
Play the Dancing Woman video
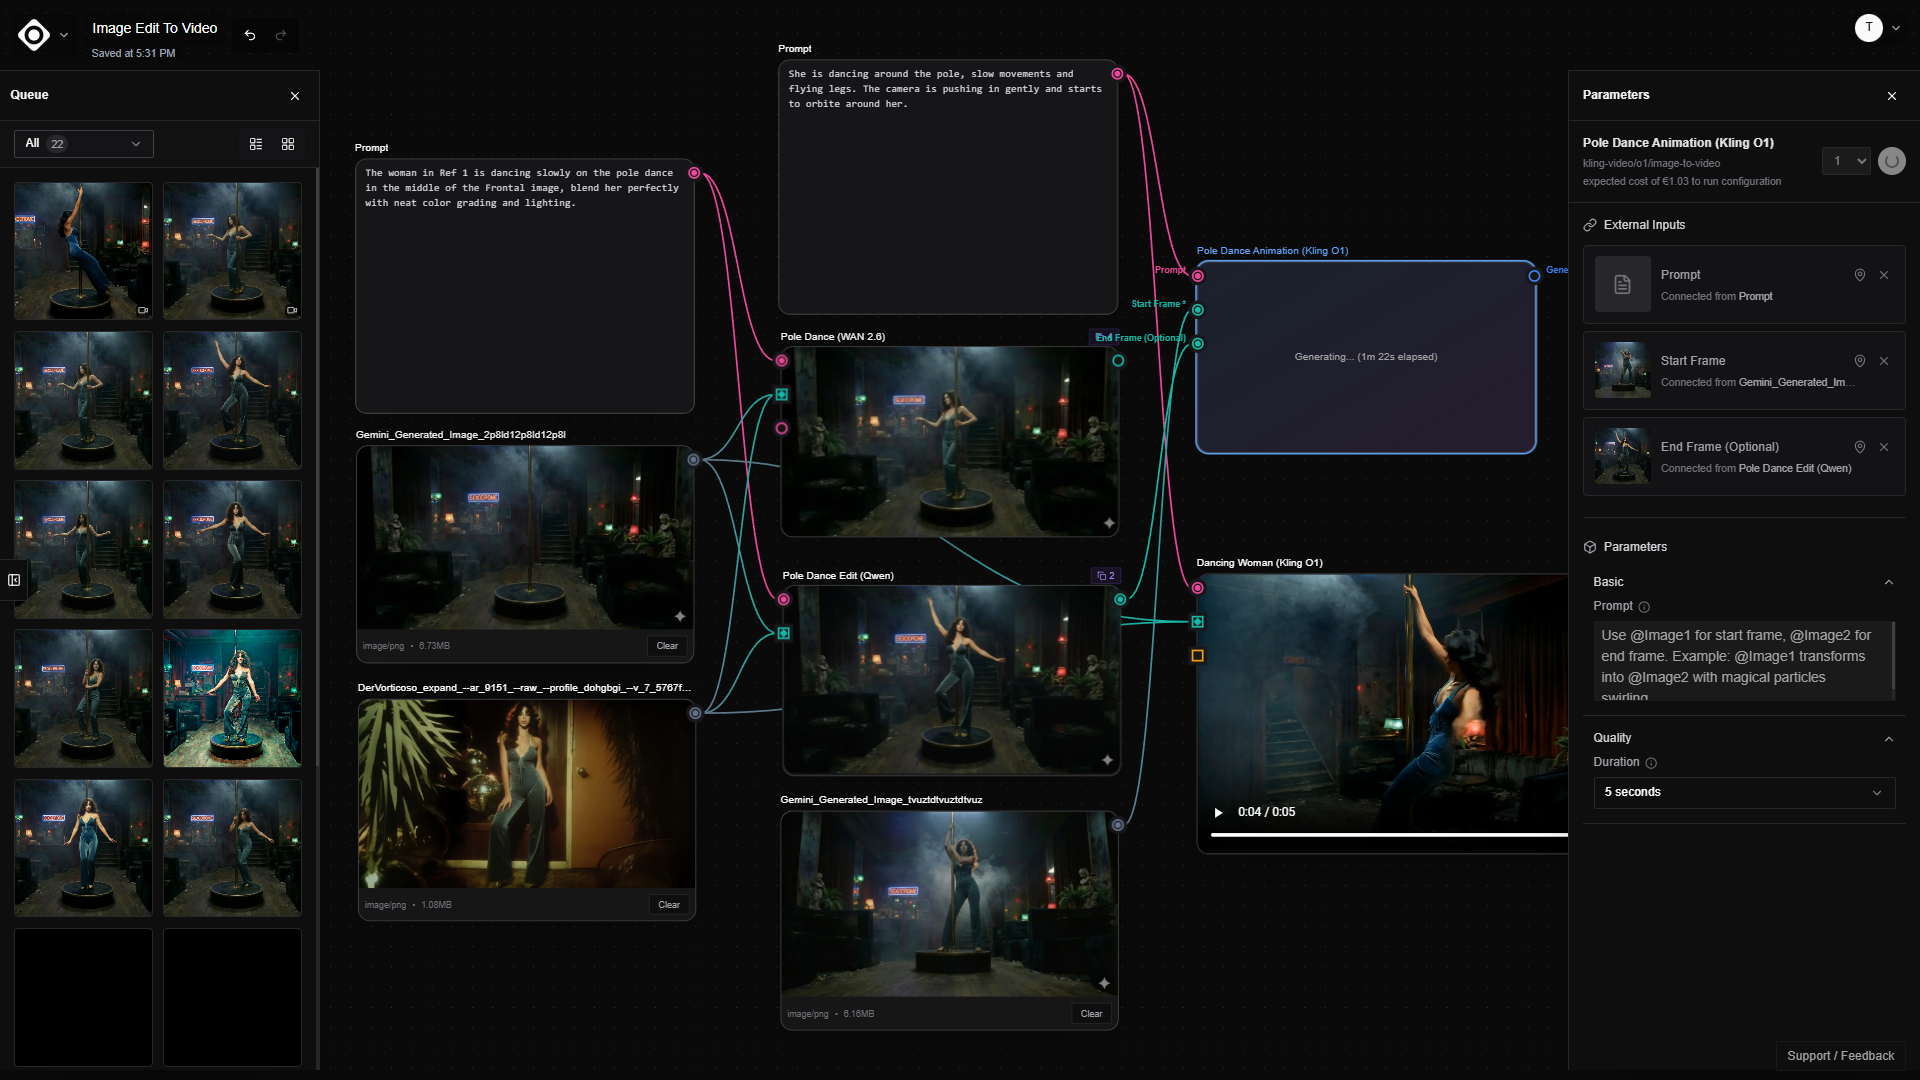(1218, 812)
